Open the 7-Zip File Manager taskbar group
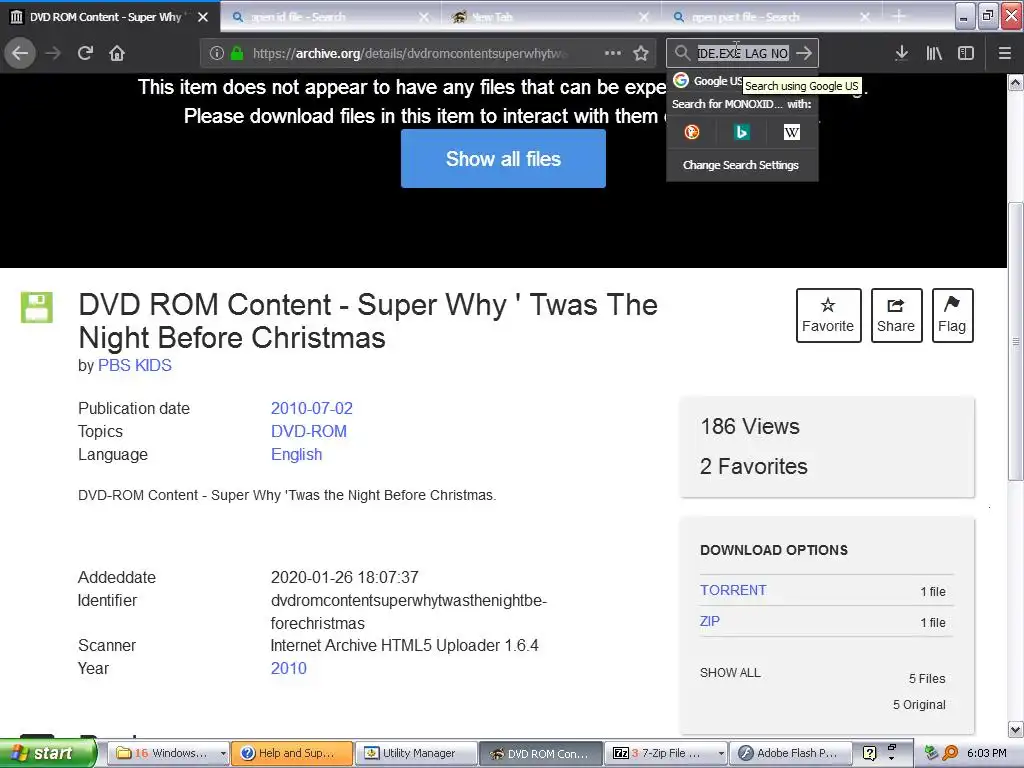1024x768 pixels. pos(665,753)
